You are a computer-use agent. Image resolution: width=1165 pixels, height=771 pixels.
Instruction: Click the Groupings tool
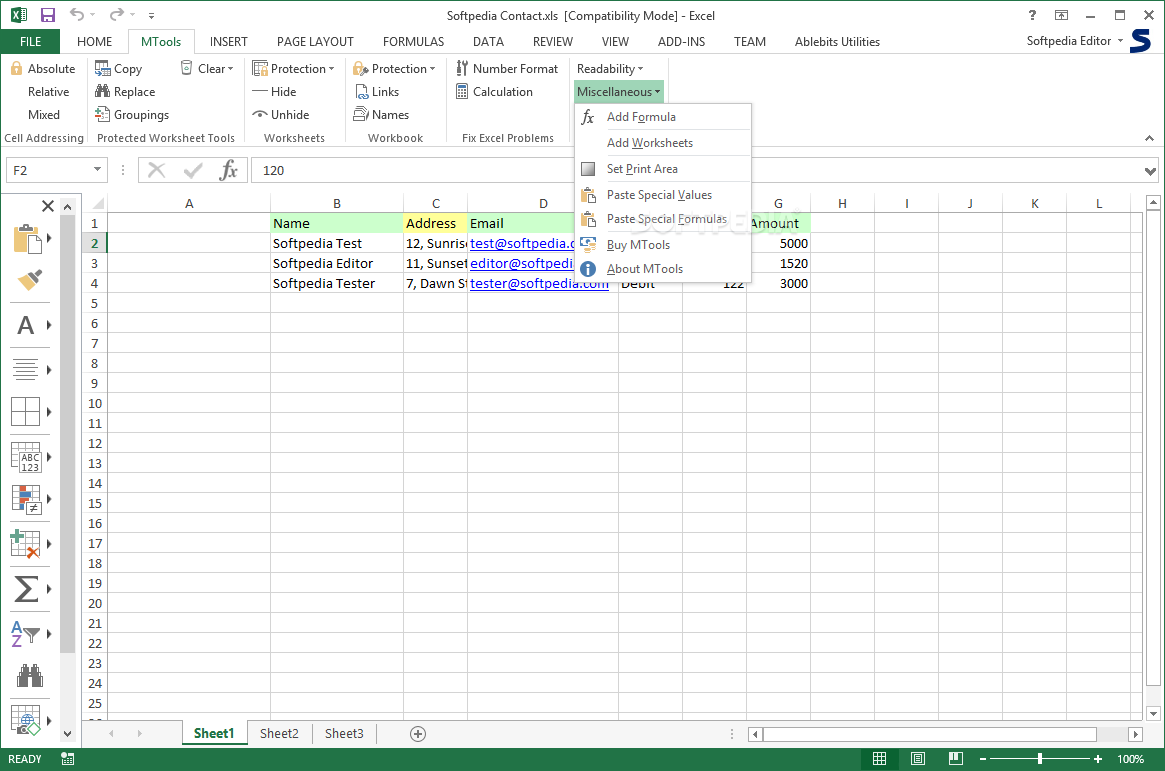click(132, 114)
